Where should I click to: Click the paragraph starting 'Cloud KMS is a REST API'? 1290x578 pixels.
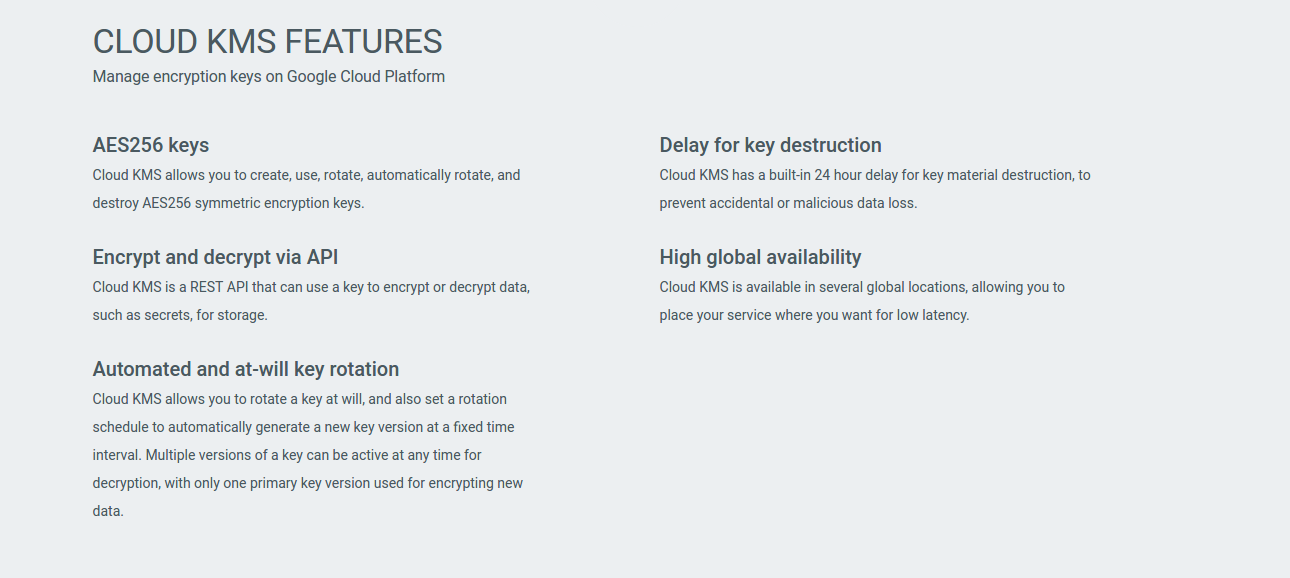(311, 301)
